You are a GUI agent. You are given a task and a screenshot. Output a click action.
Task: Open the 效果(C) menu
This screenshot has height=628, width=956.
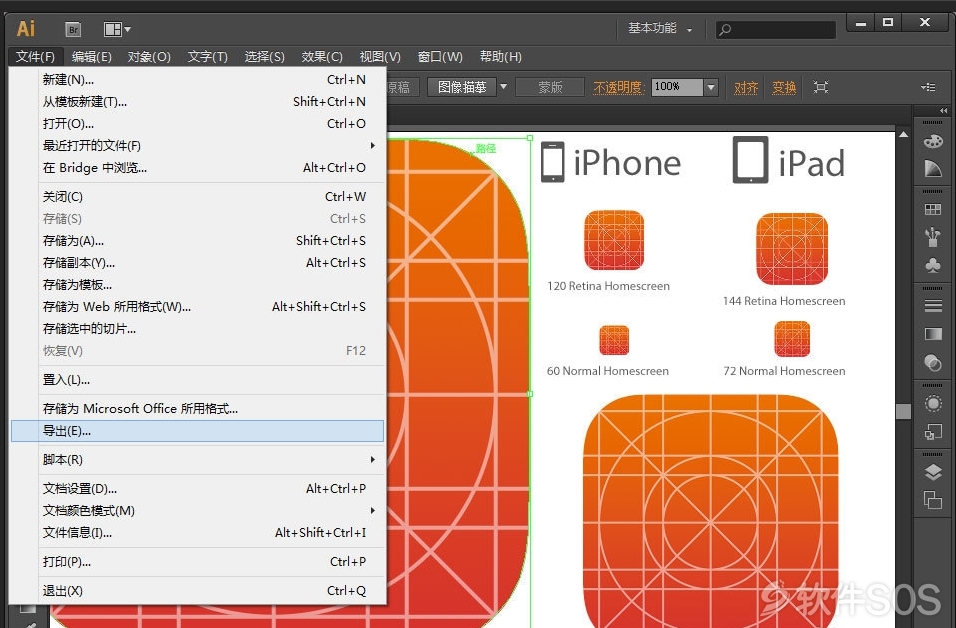321,57
